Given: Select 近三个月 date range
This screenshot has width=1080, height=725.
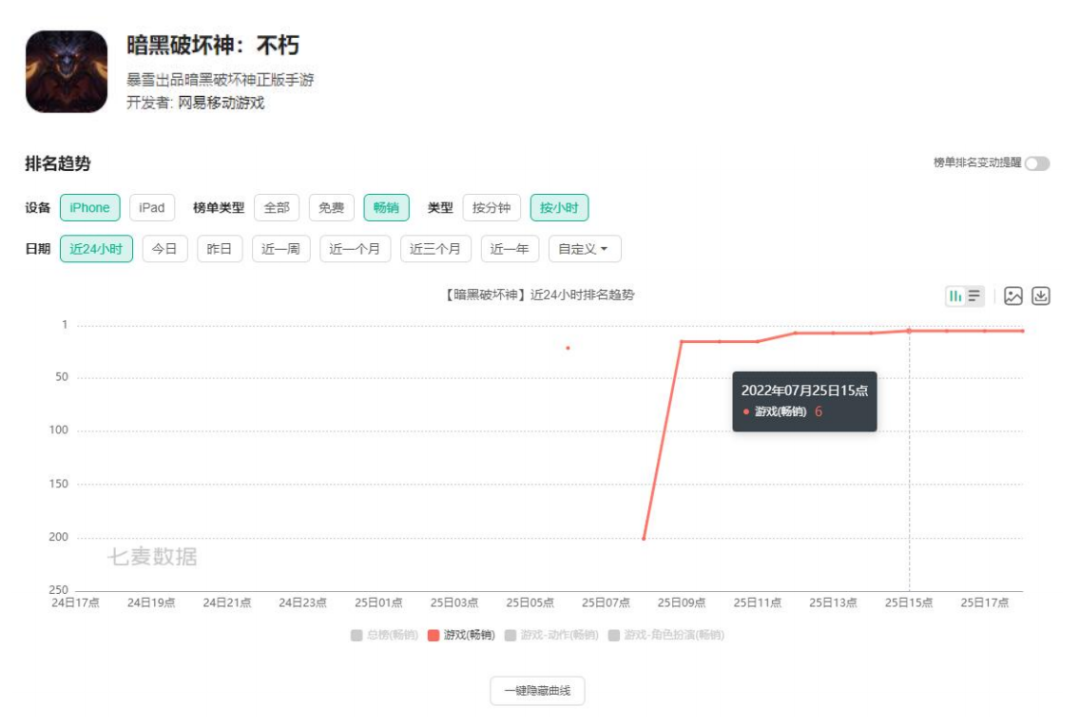Looking at the screenshot, I should pos(435,249).
